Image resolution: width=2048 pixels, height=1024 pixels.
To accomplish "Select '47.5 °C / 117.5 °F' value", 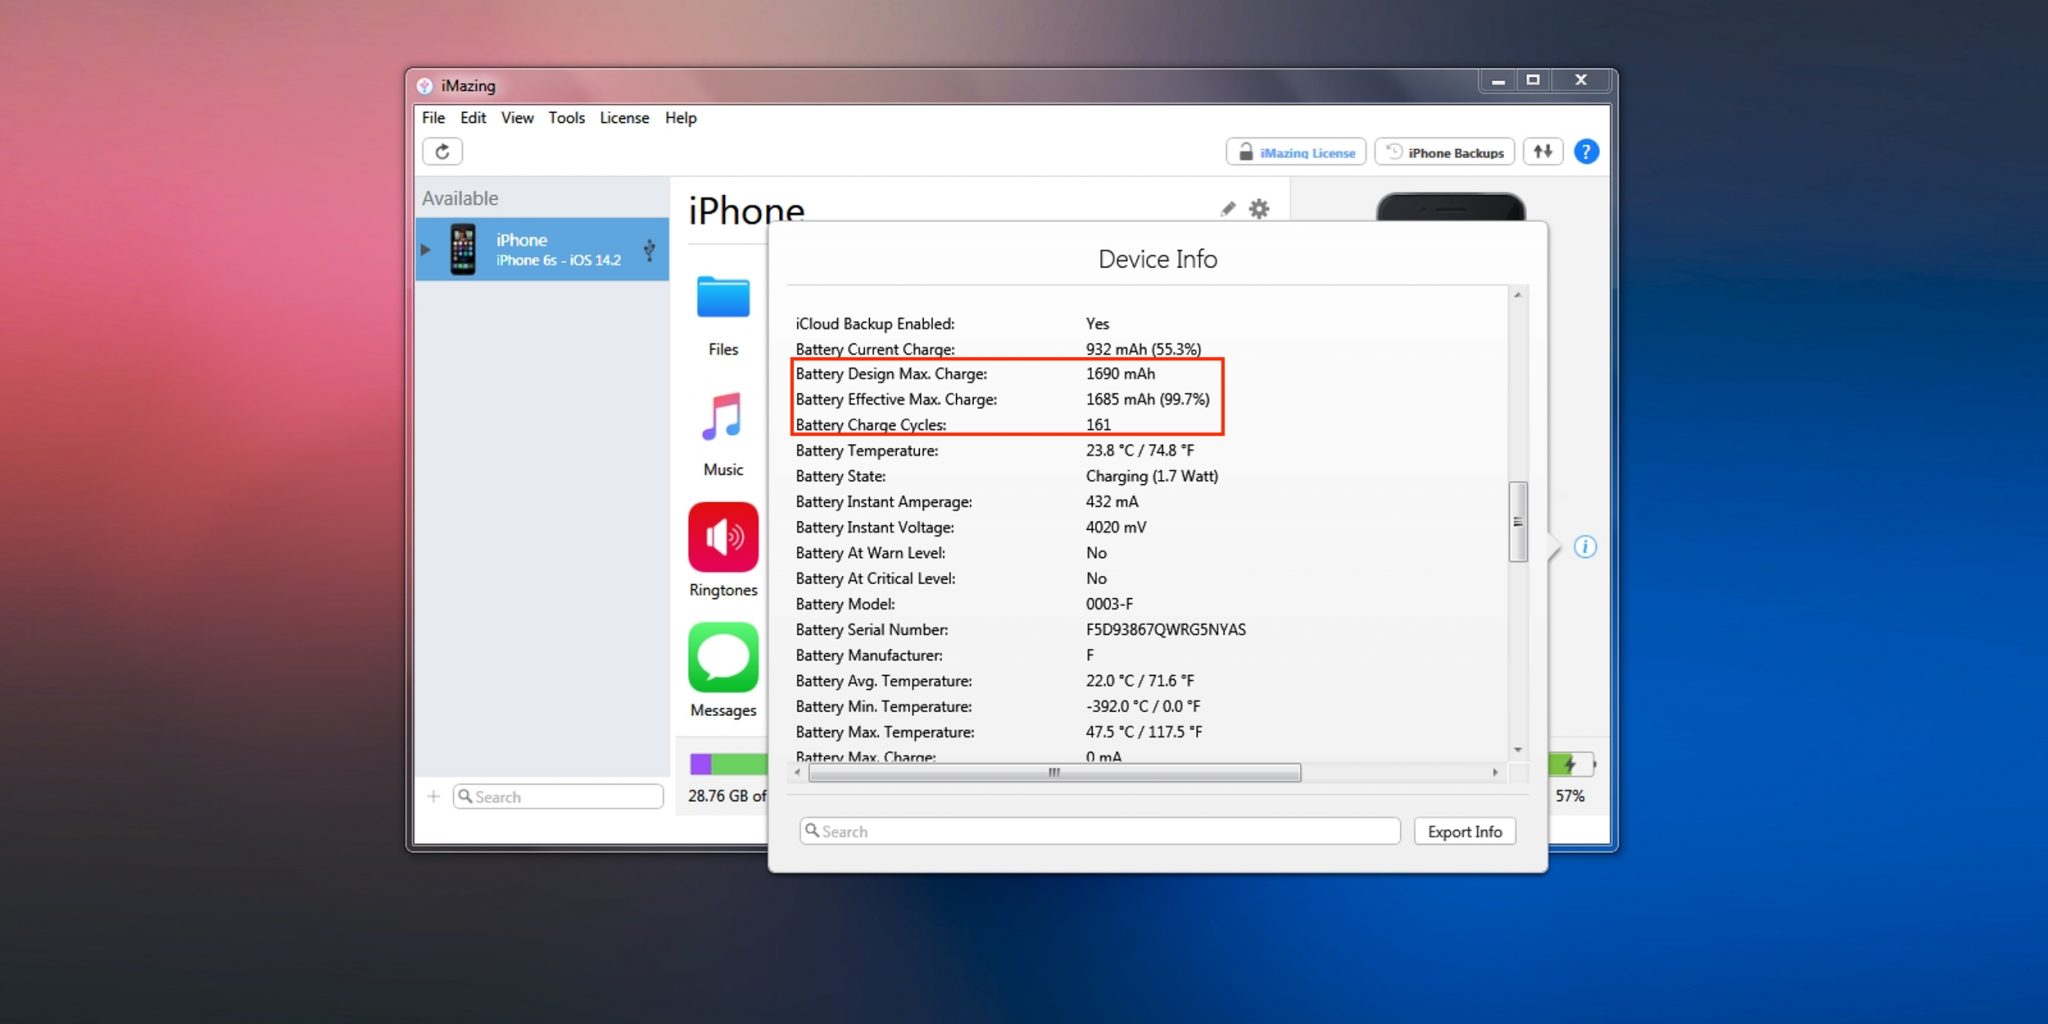I will pos(1144,732).
